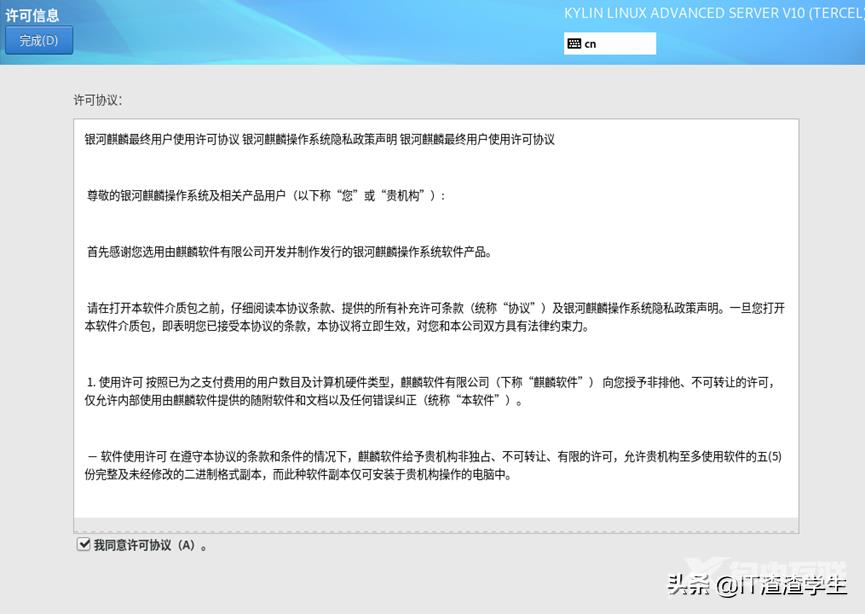Click the 我同意许可协议（A）label text

pyautogui.click(x=150, y=546)
